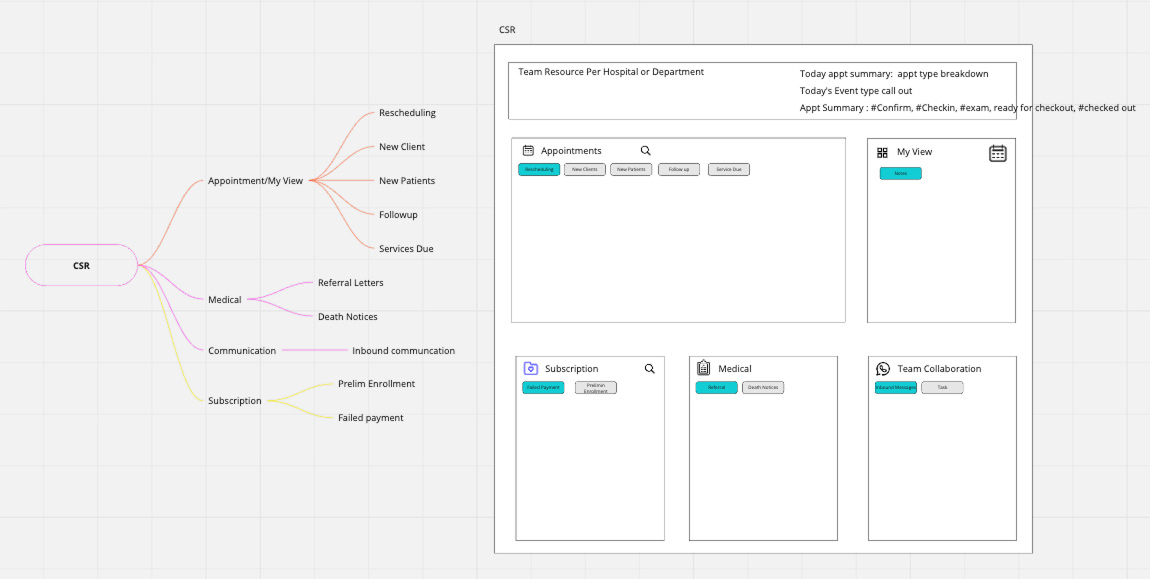Click the Notes button in My View
Screen dimensions: 1150x579
click(900, 174)
